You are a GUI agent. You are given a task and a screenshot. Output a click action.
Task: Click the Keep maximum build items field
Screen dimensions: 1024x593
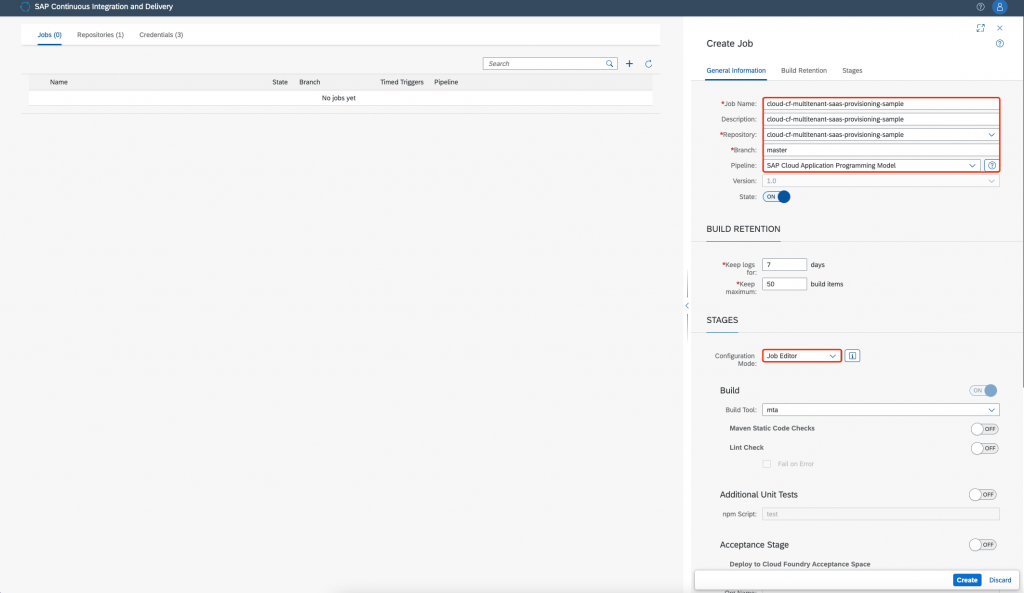784,284
